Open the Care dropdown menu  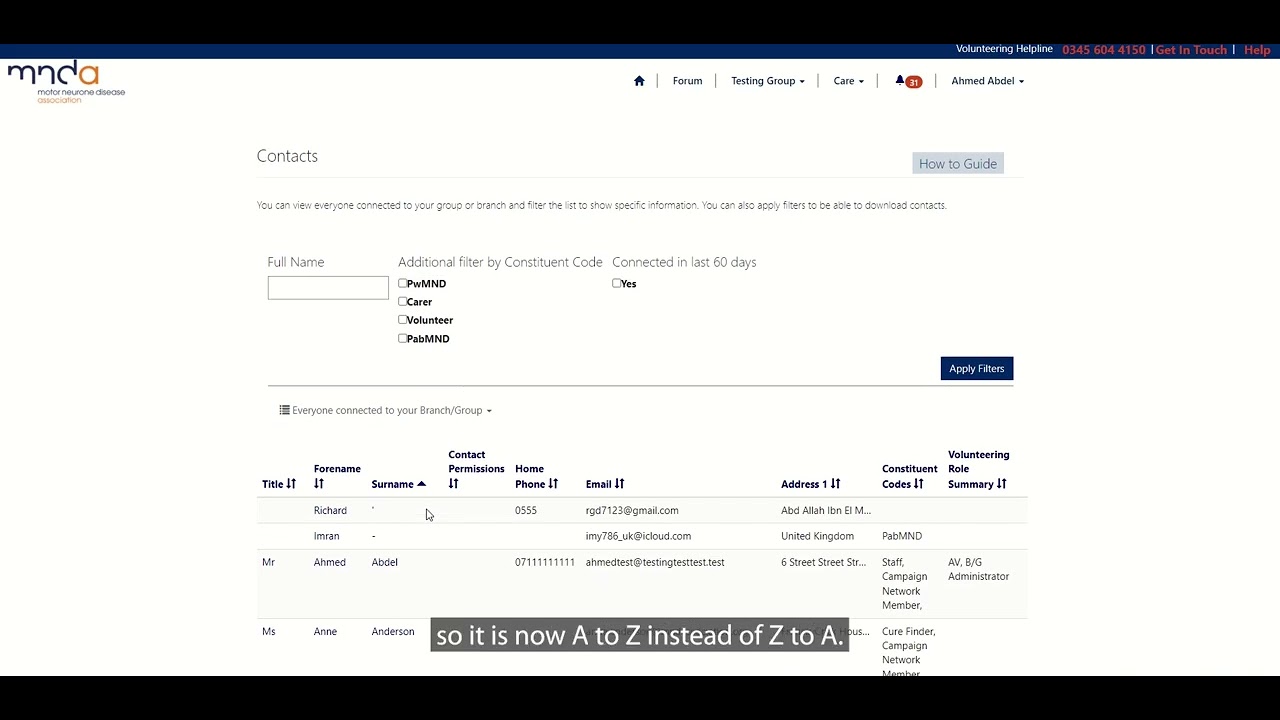(848, 81)
